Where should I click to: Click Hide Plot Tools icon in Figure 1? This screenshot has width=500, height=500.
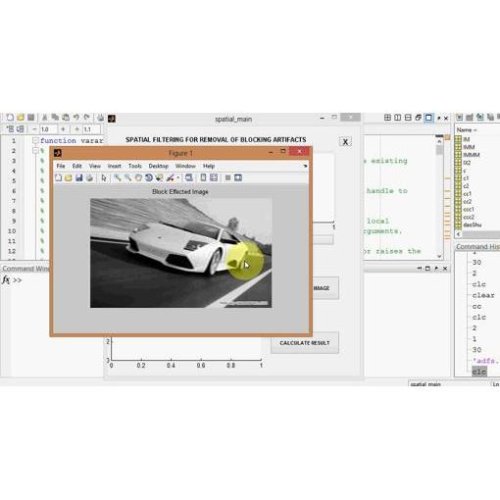click(228, 178)
